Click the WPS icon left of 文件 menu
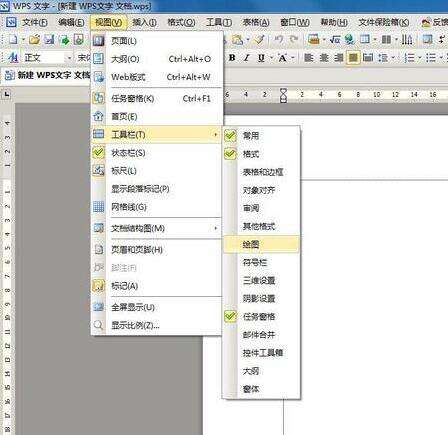This screenshot has width=448, height=435. pos(11,22)
